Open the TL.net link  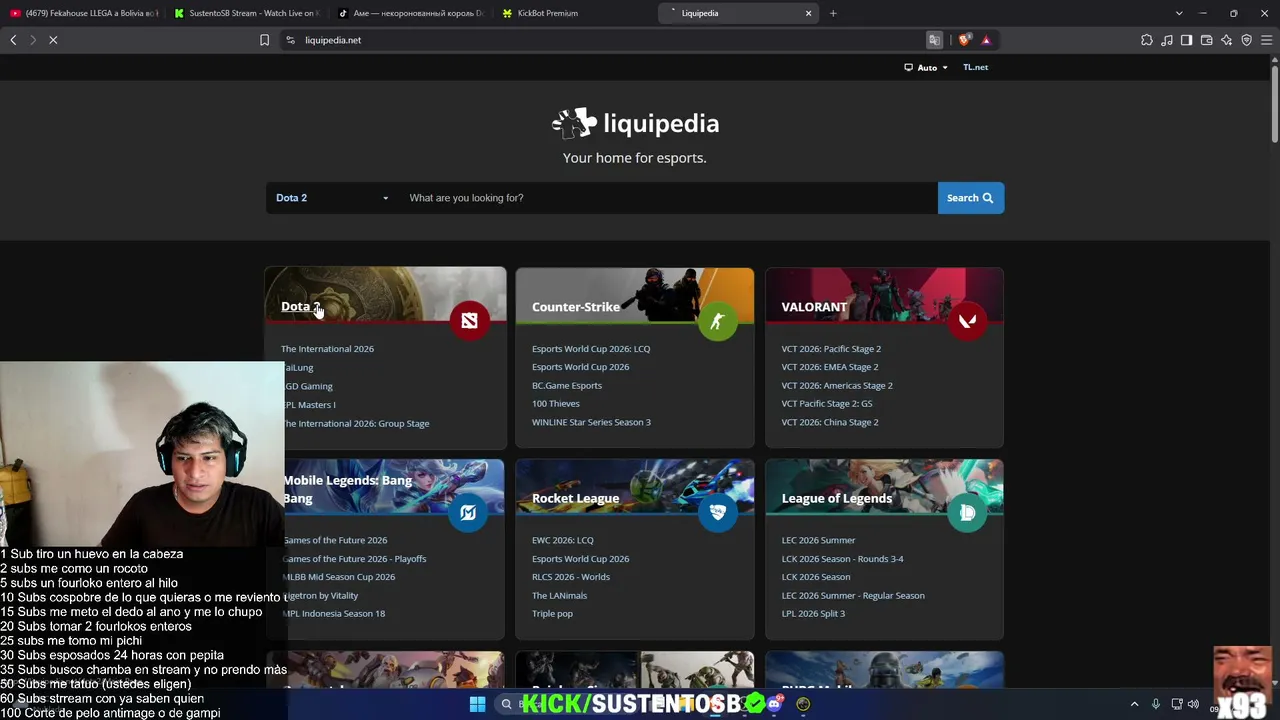975,68
